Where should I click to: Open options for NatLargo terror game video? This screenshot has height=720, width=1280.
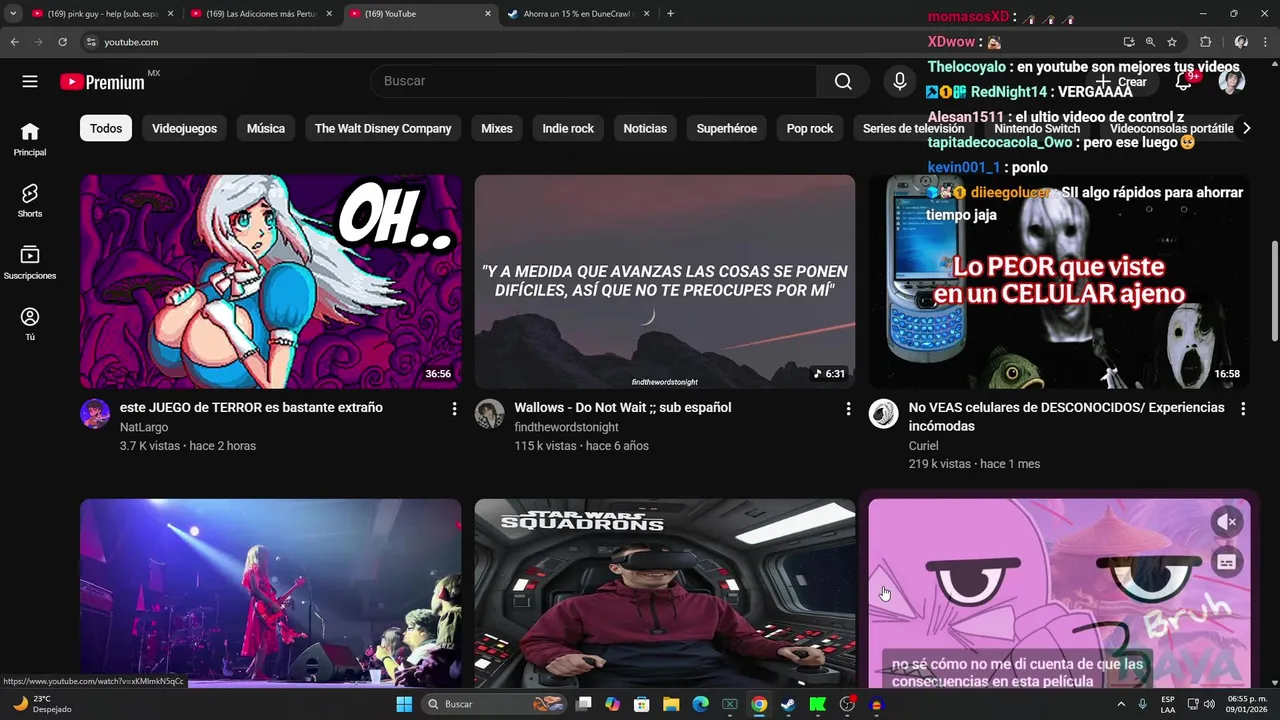coord(454,409)
